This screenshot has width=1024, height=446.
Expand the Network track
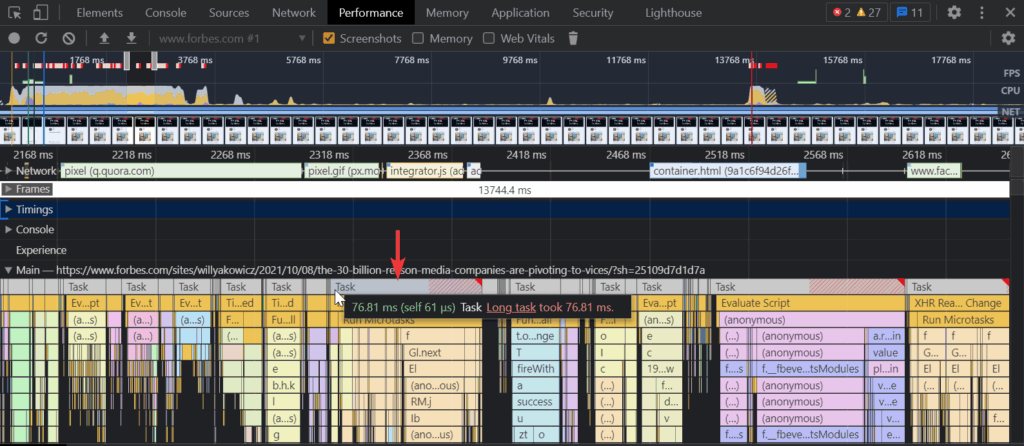(x=8, y=171)
